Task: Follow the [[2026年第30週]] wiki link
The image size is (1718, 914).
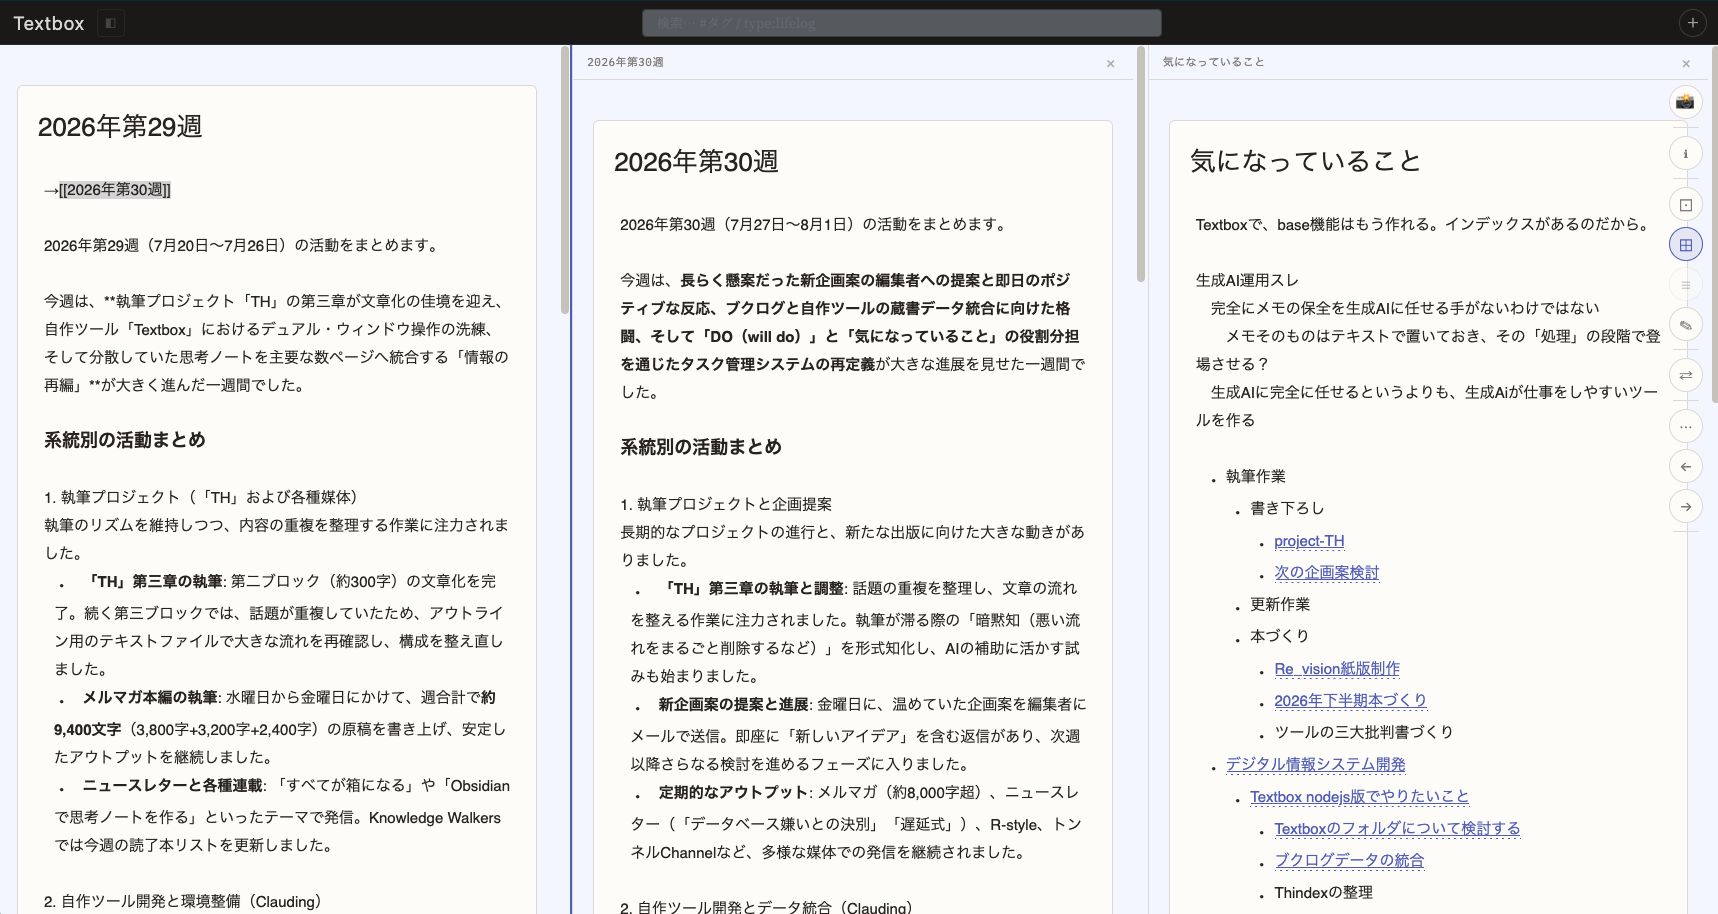Action: coord(115,190)
